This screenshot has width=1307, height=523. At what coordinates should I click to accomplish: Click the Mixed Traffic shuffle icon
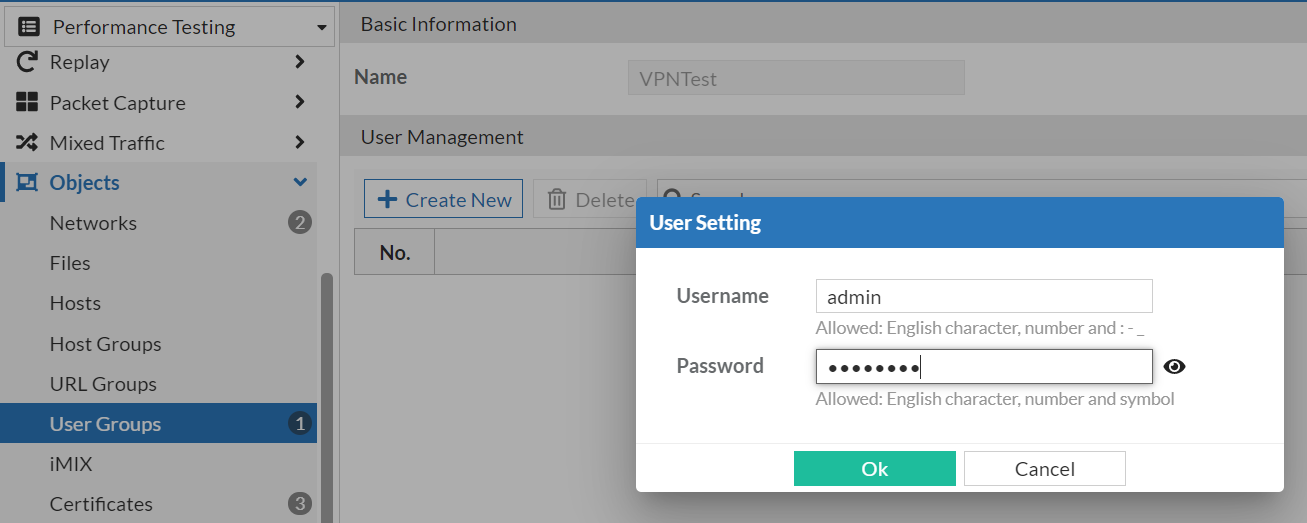point(27,143)
